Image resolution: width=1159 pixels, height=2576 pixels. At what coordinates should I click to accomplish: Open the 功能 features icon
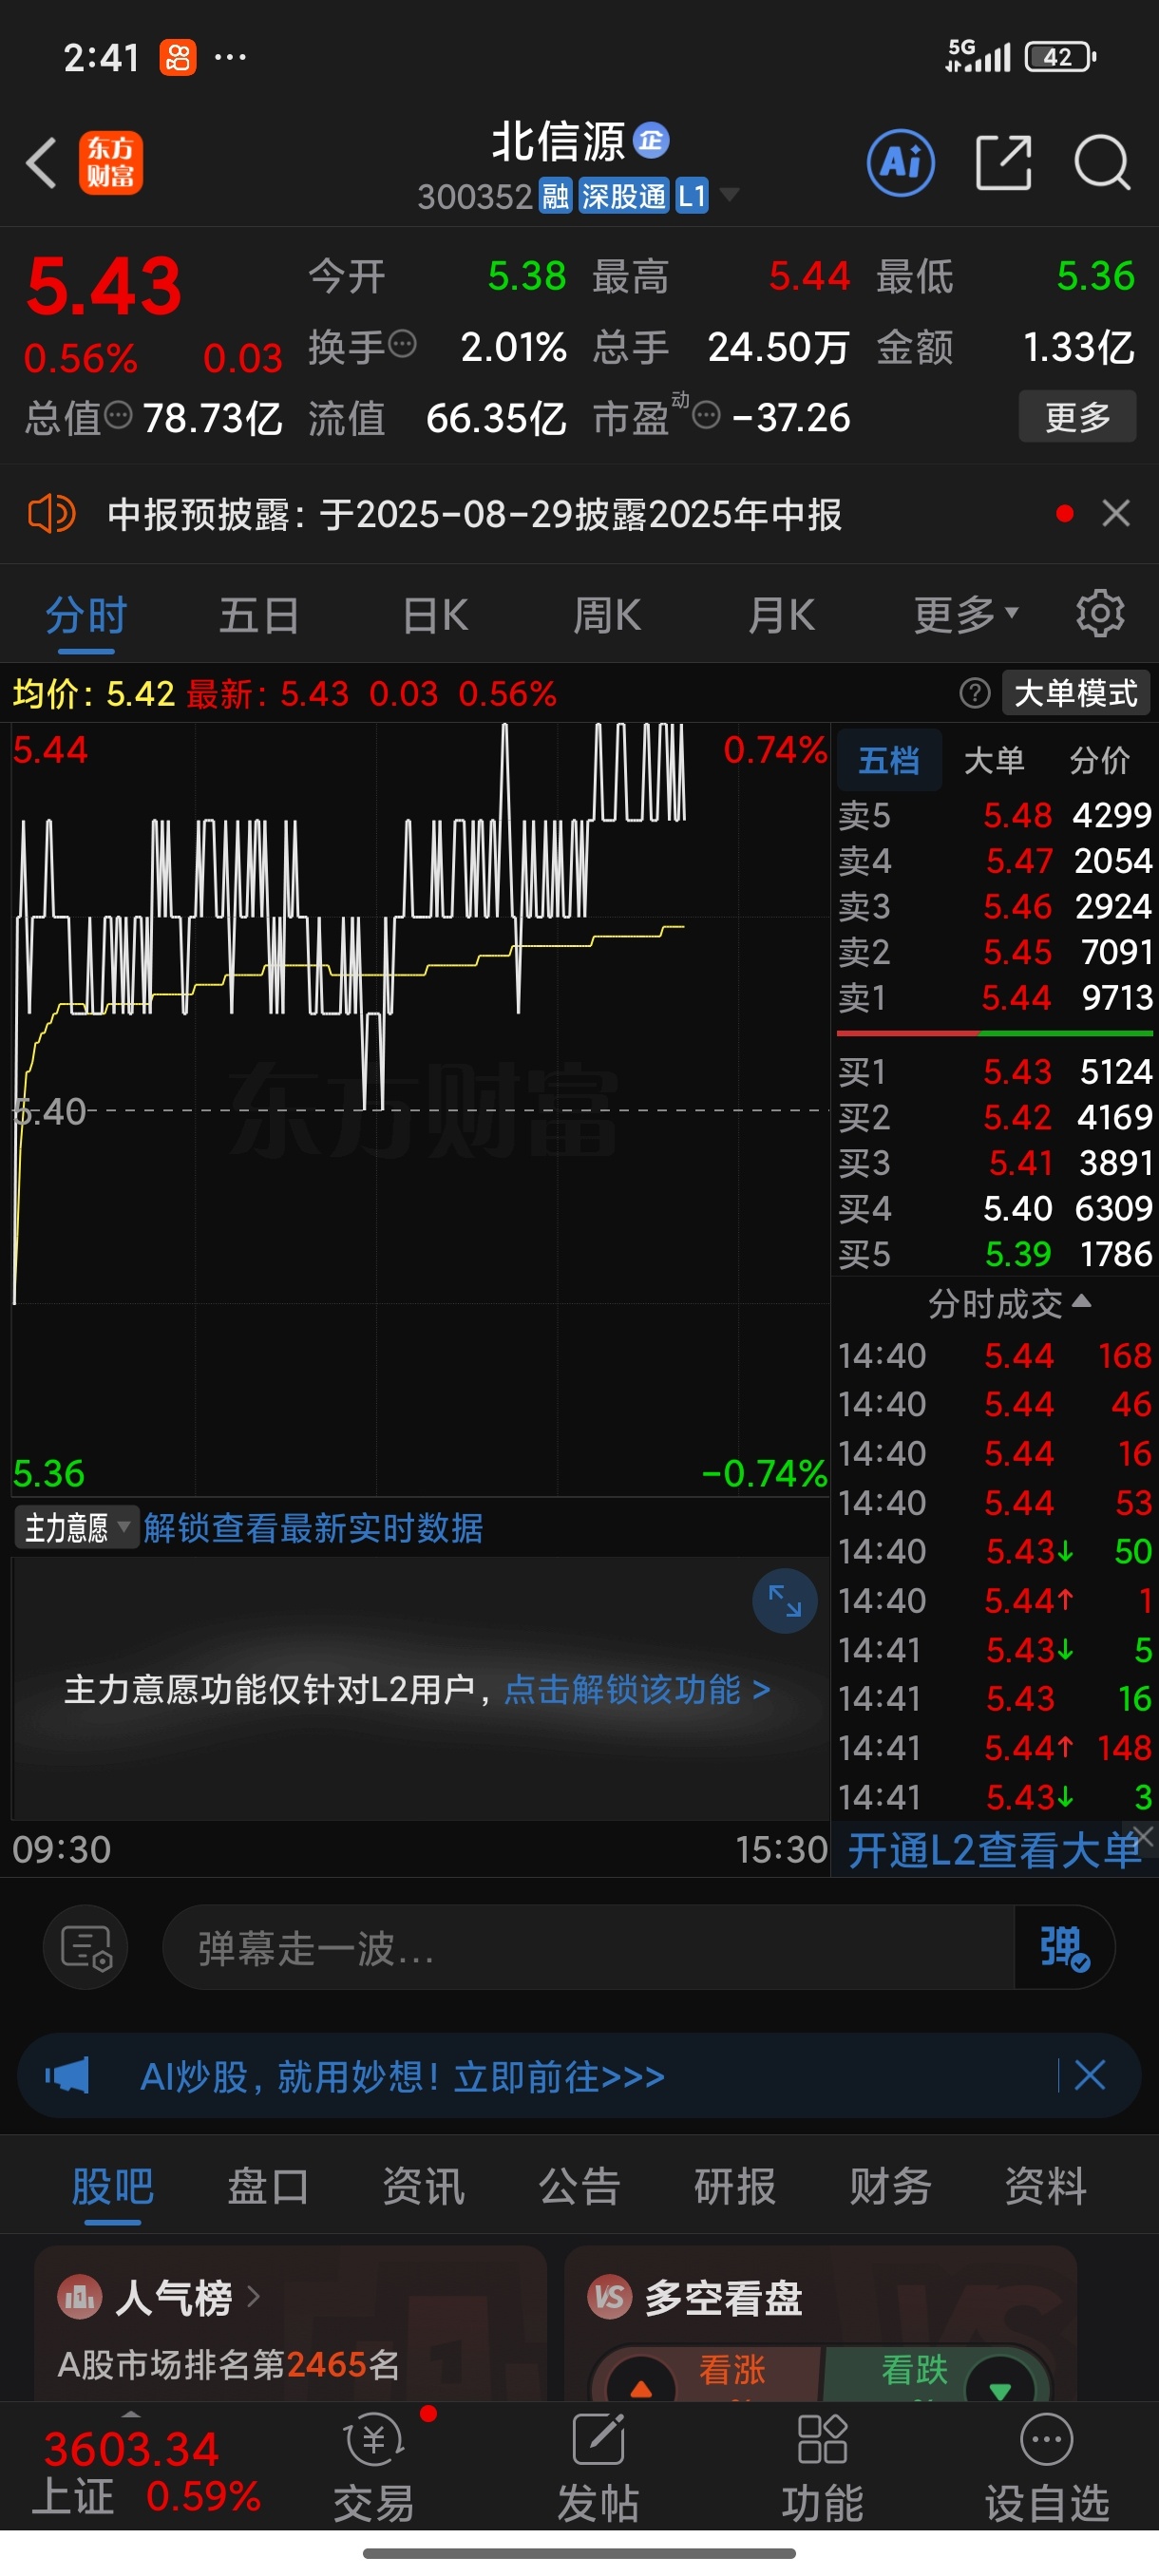[822, 2468]
